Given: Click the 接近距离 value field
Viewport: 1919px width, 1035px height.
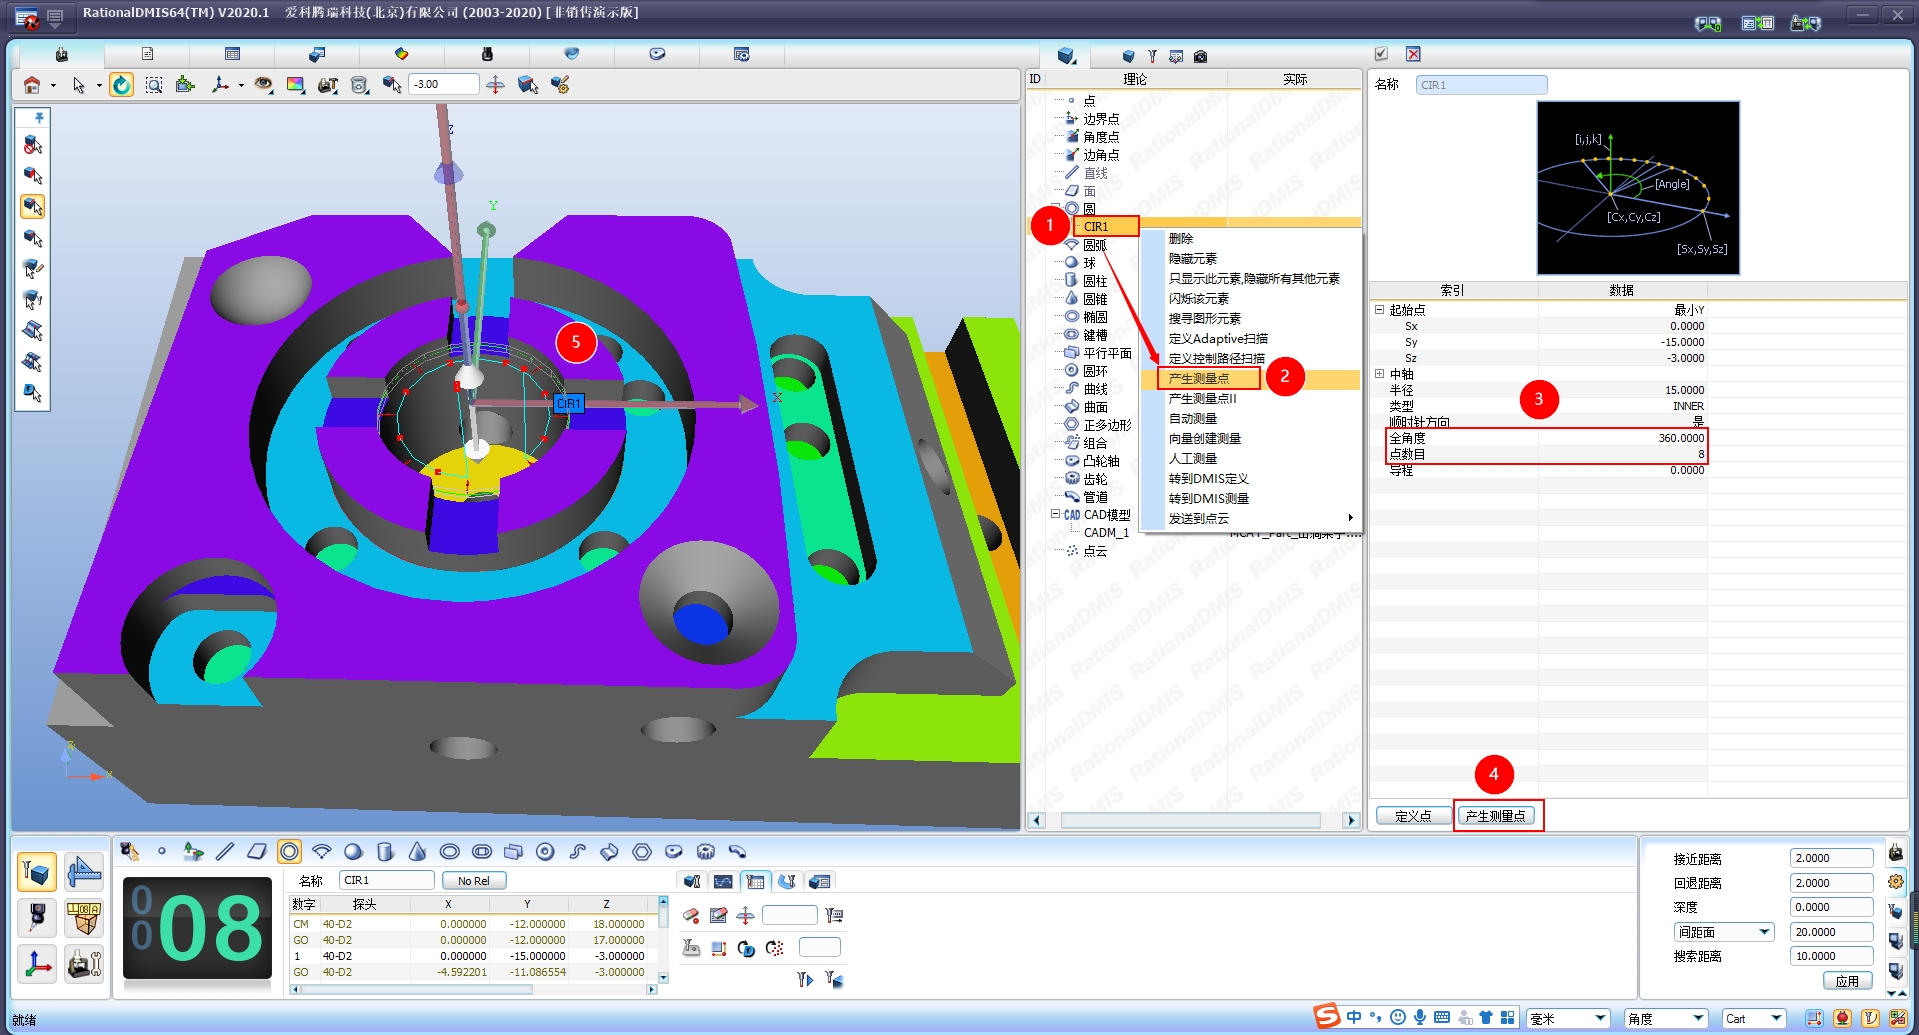Looking at the screenshot, I should click(x=1831, y=858).
